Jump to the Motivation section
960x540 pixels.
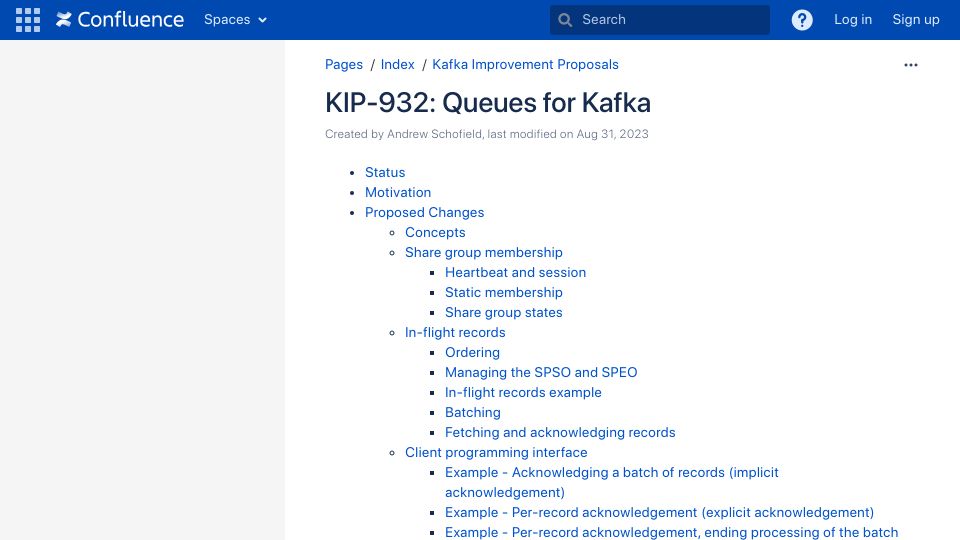pos(398,192)
